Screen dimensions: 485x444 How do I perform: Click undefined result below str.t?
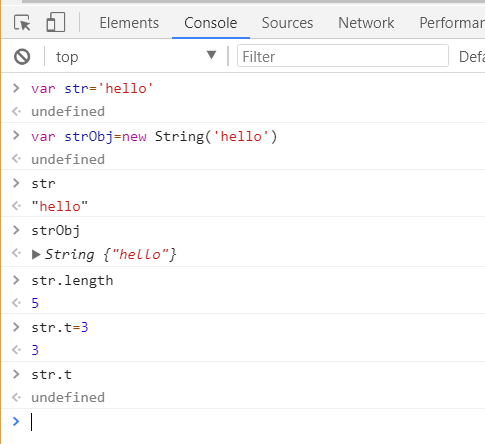coord(68,397)
